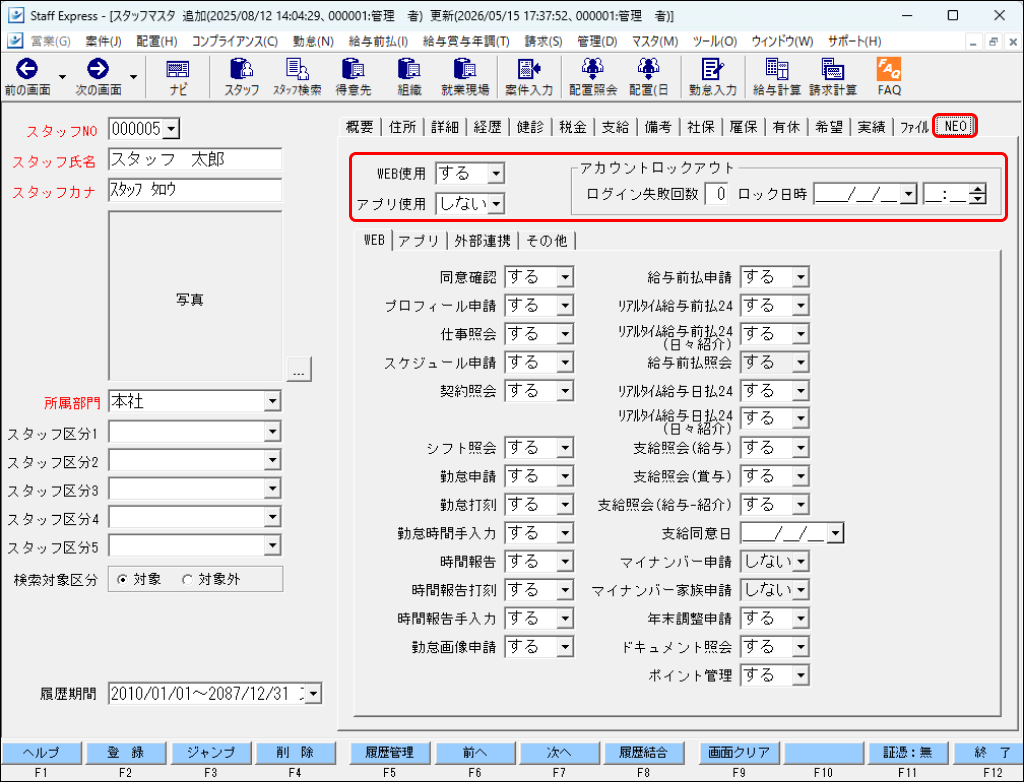Switch to the 社保 tab
1024x782 pixels.
pyautogui.click(x=701, y=127)
